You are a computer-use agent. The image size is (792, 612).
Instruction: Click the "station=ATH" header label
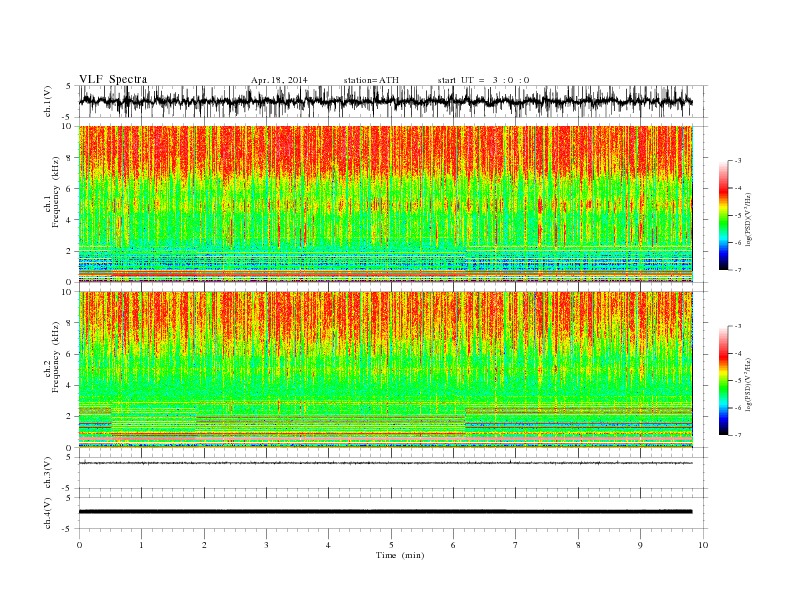pyautogui.click(x=371, y=80)
